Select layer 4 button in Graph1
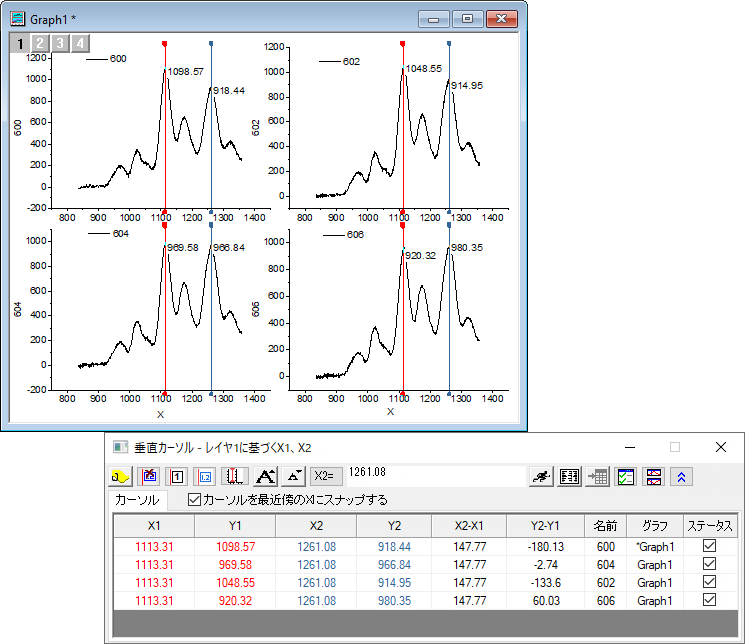This screenshot has width=745, height=644. 80,43
